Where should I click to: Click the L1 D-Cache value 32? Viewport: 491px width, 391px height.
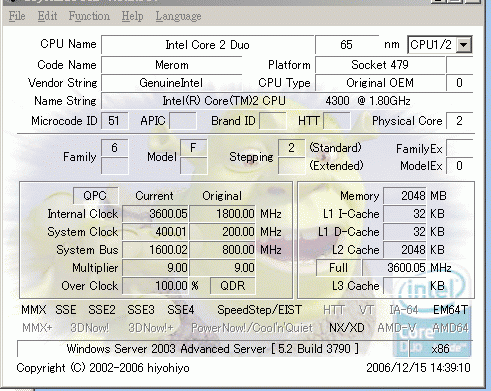[405, 232]
